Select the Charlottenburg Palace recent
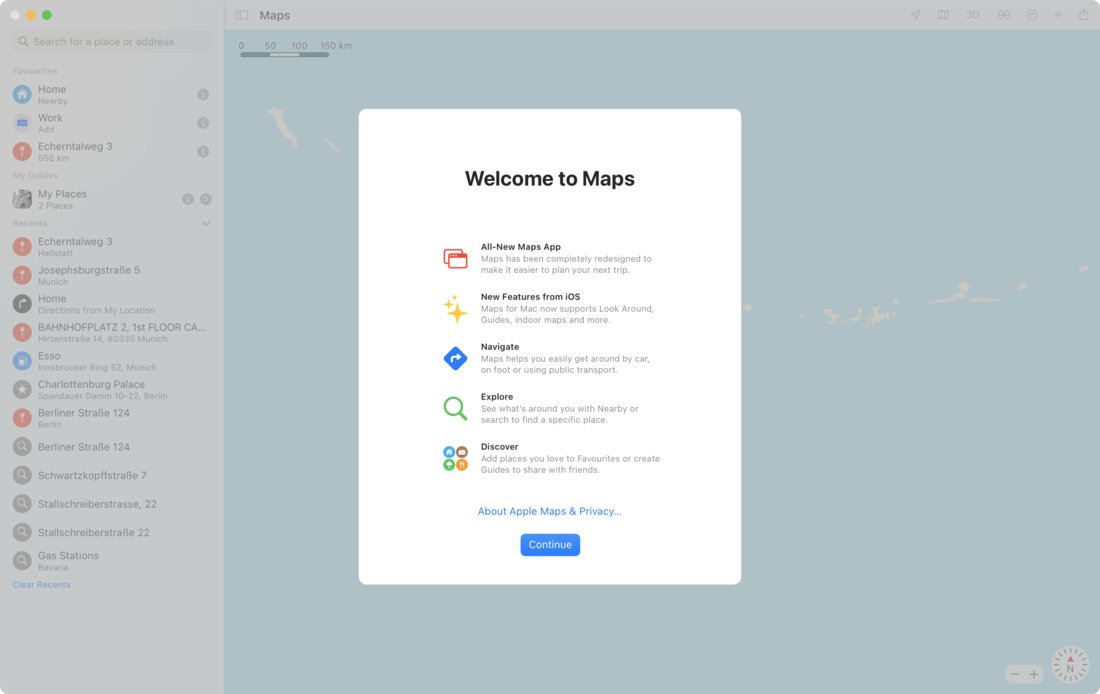Viewport: 1100px width, 694px height. point(112,389)
